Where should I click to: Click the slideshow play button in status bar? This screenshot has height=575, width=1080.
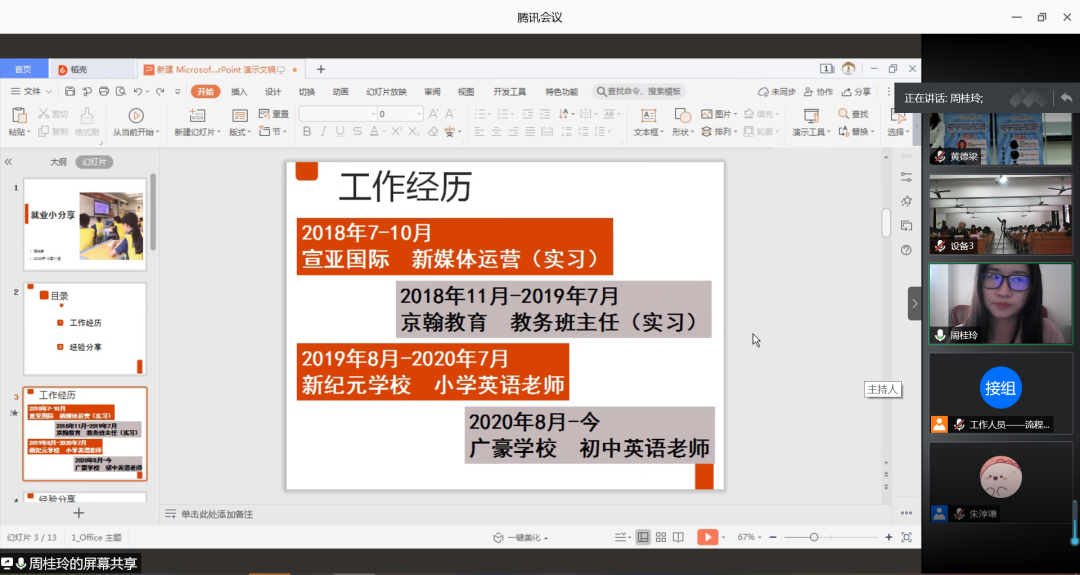pos(707,537)
